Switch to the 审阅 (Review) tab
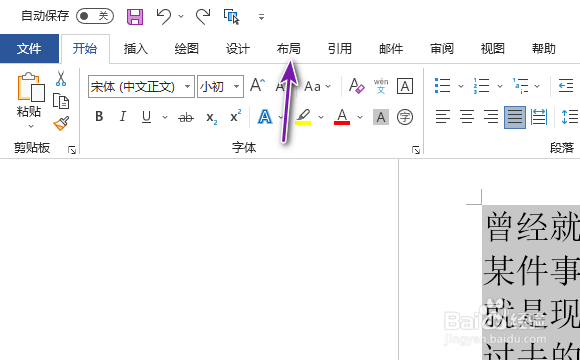Image resolution: width=580 pixels, height=360 pixels. tap(442, 48)
